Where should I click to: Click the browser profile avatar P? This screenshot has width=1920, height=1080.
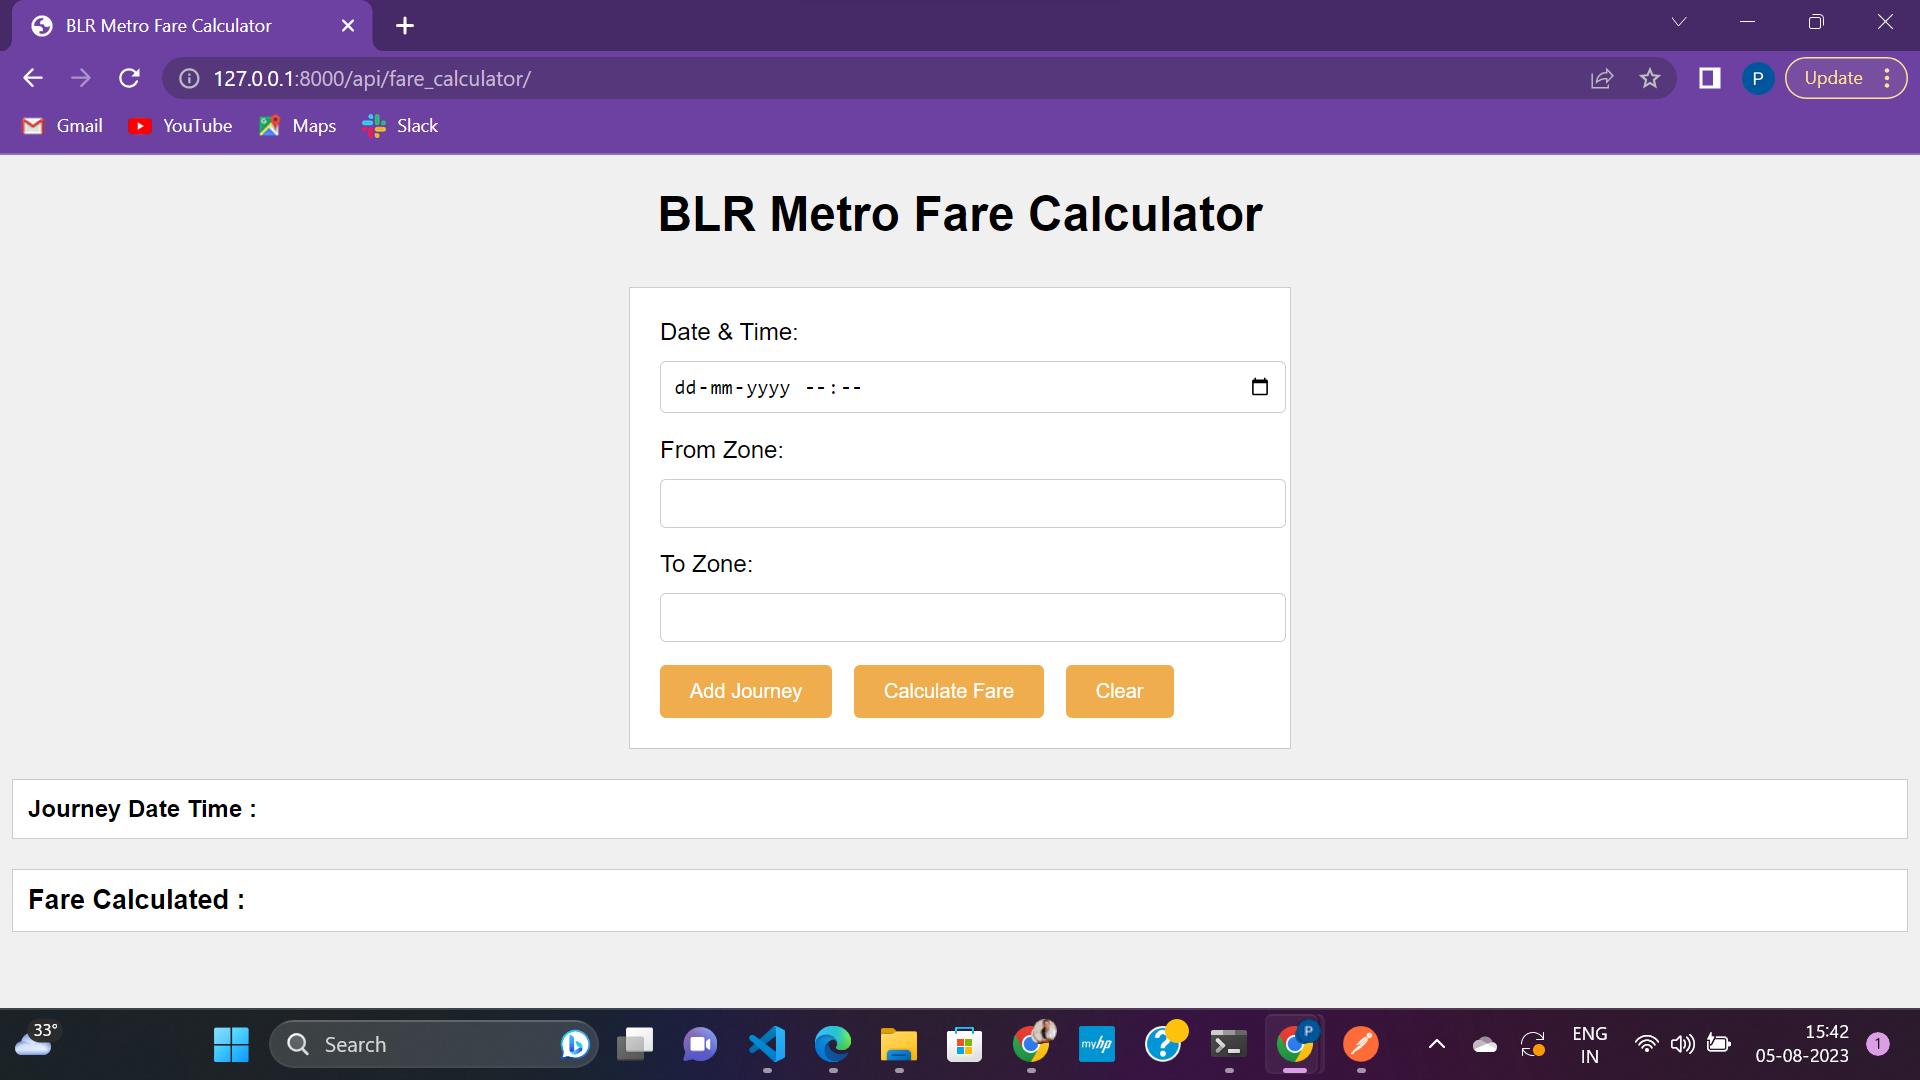coord(1757,78)
